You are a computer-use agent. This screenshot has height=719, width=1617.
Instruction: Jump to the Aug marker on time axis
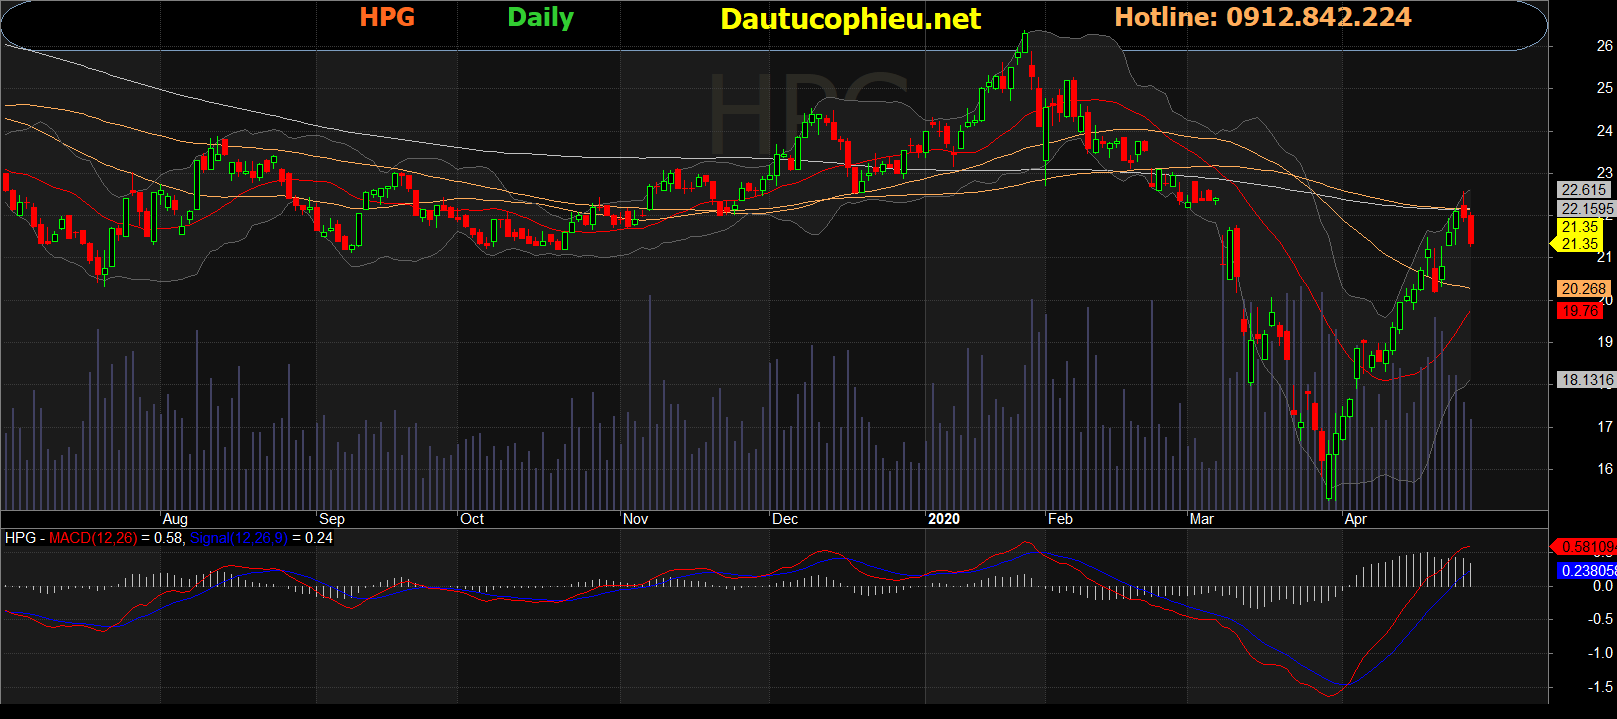175,519
